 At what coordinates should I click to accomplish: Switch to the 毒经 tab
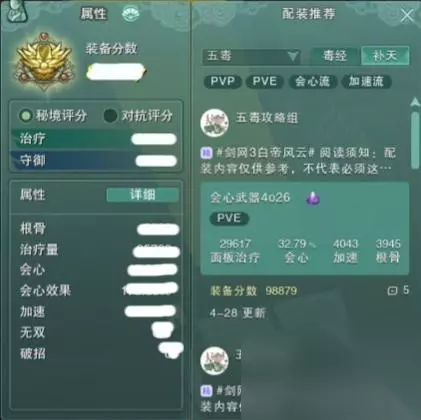click(335, 55)
